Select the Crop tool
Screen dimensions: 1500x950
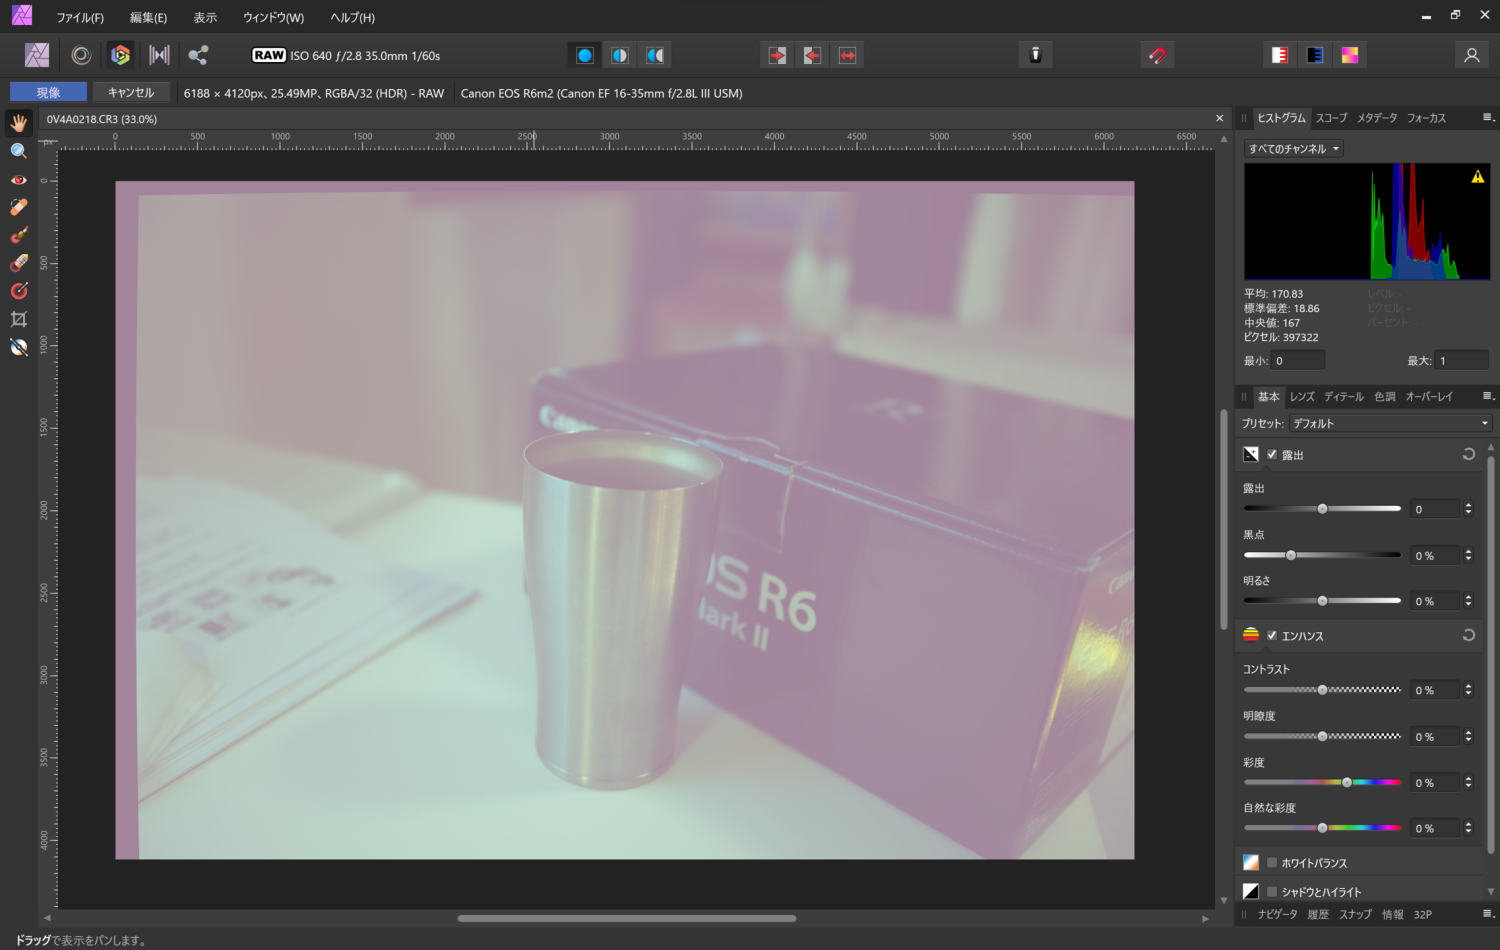point(18,318)
